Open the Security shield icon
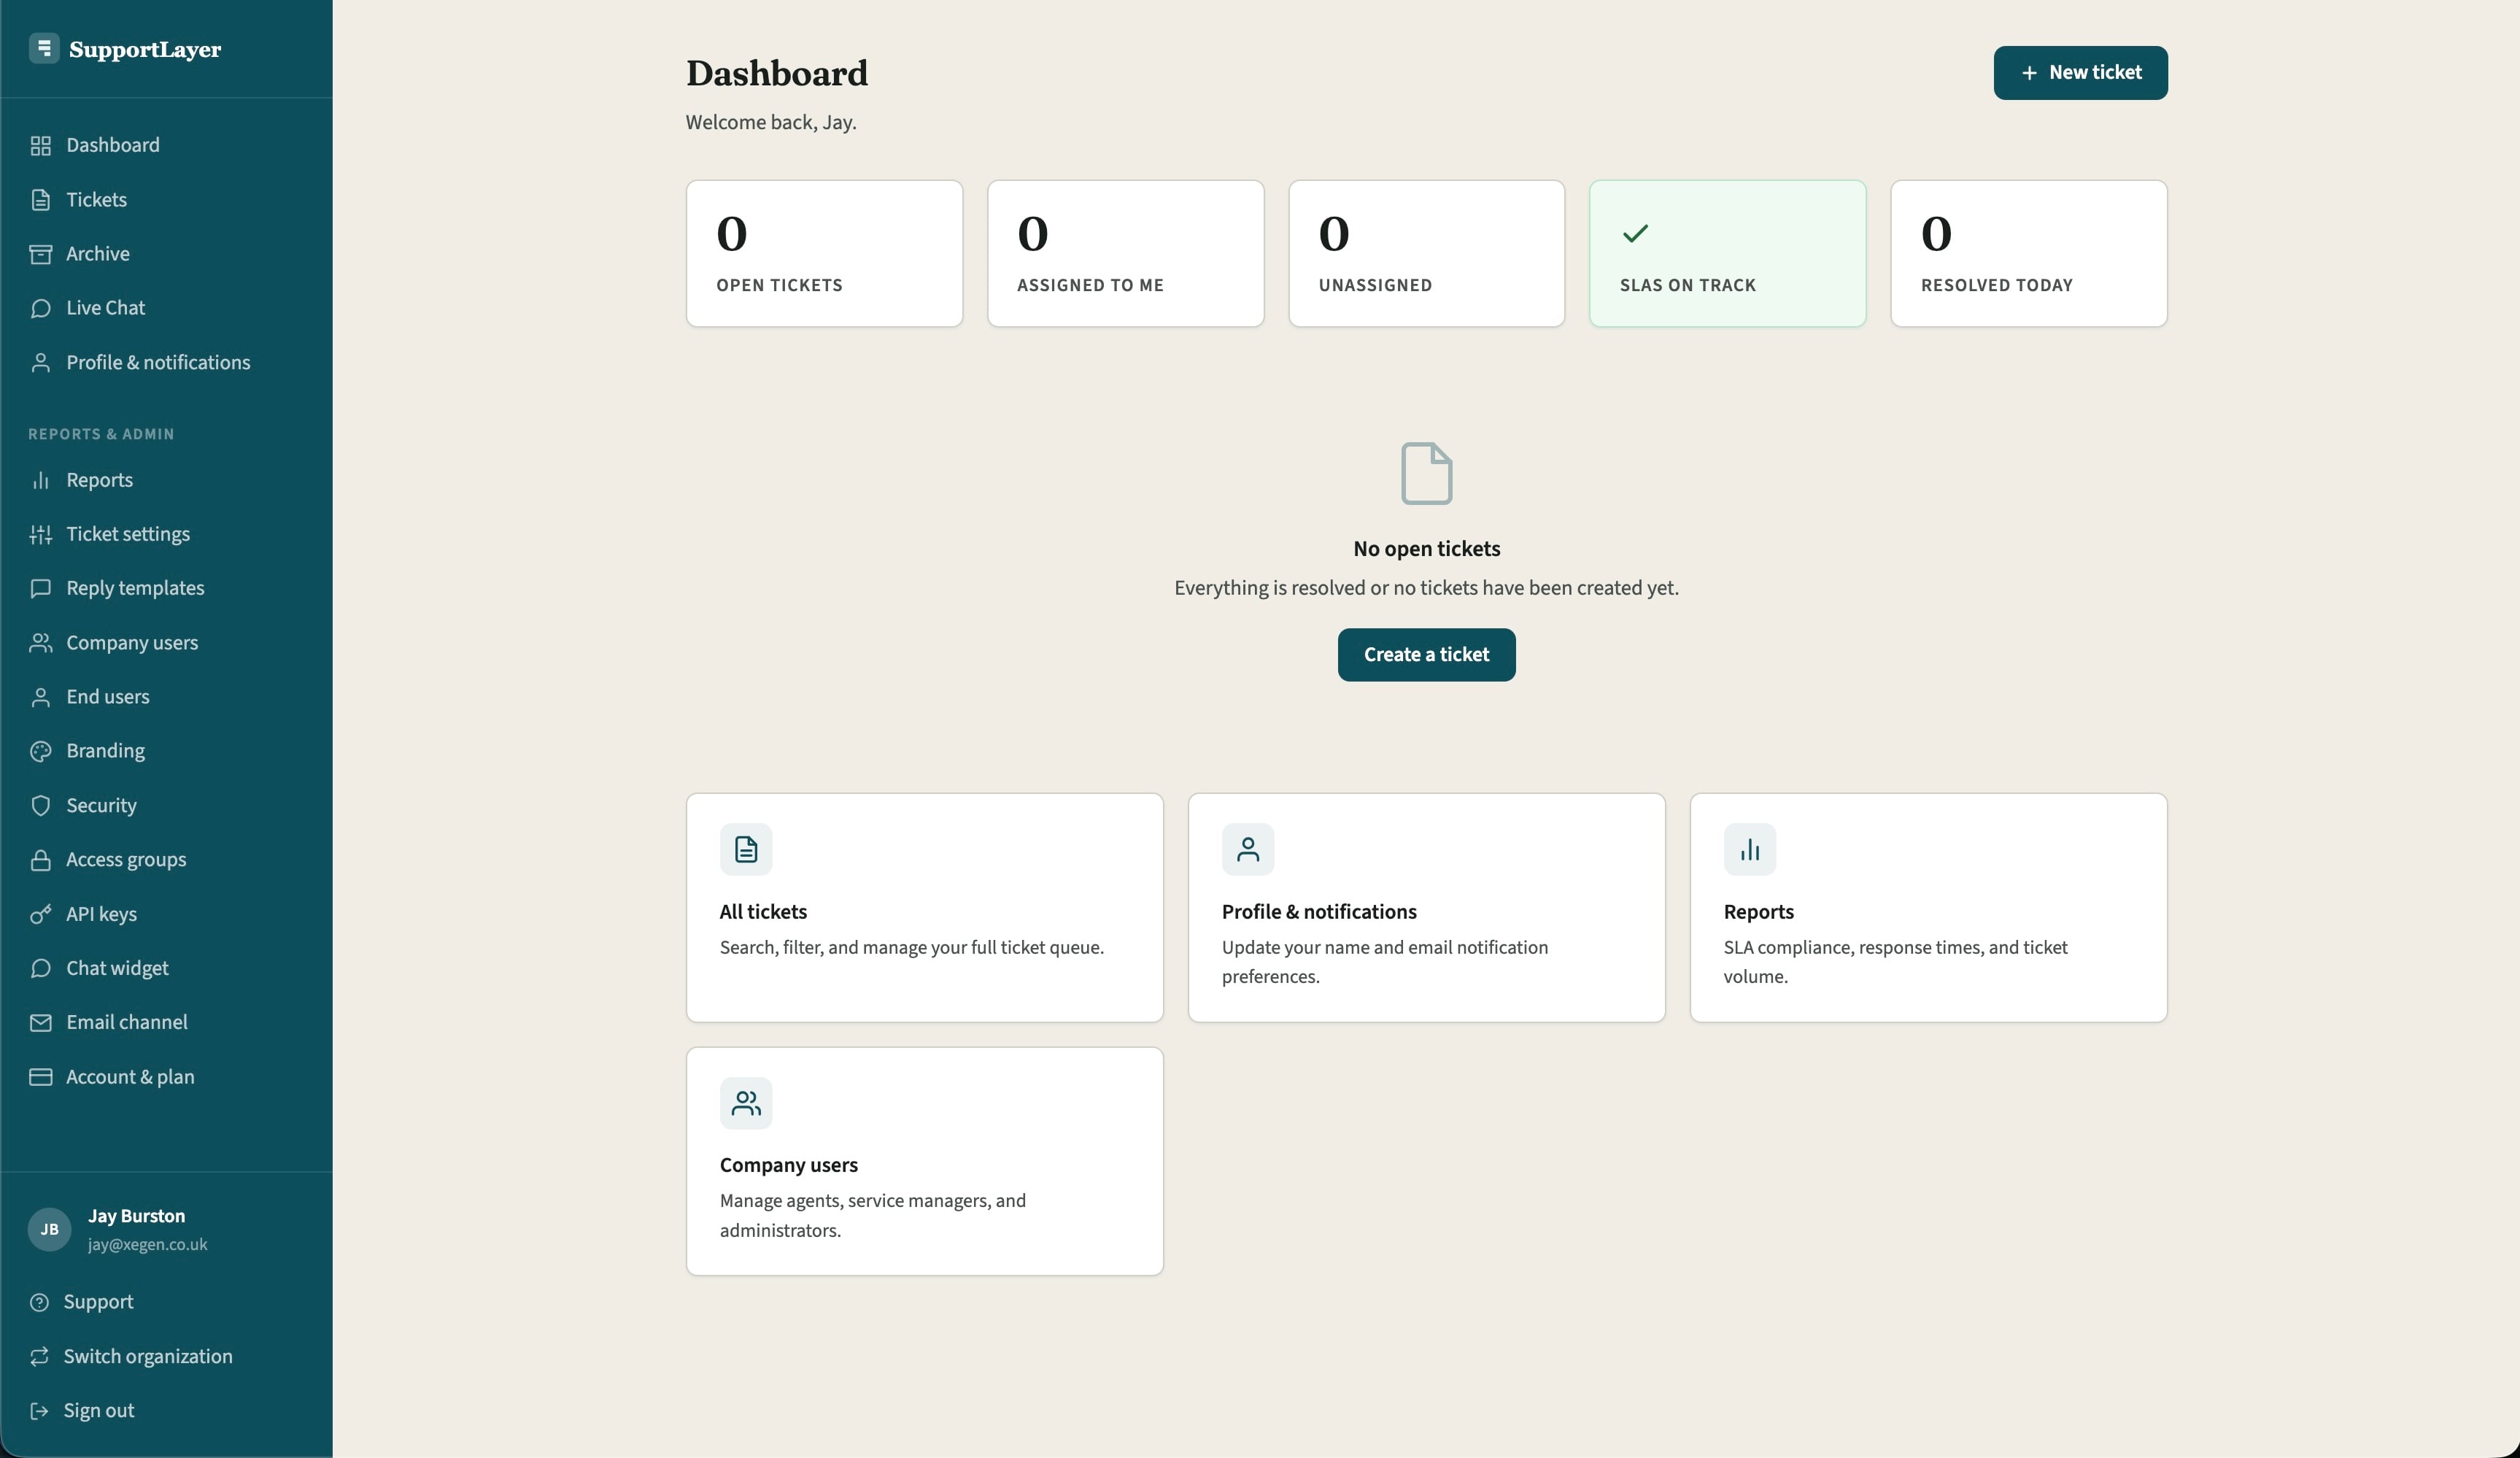This screenshot has width=2520, height=1458. (x=40, y=805)
